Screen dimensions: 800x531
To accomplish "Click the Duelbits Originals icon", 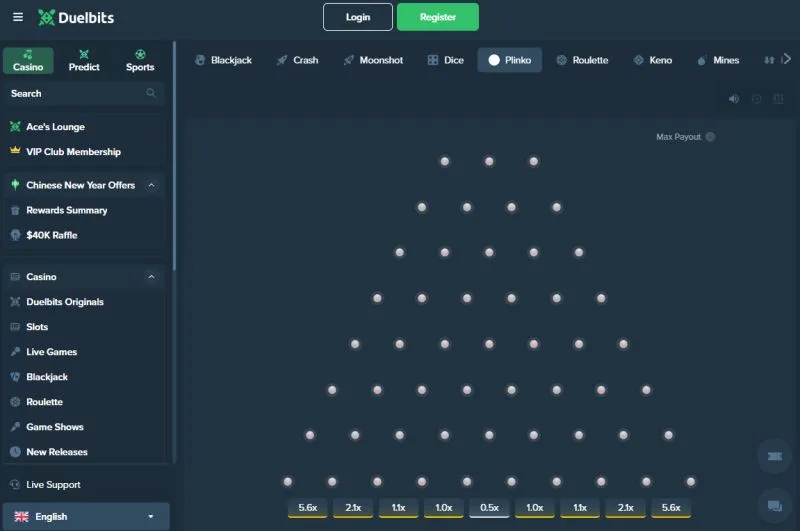I will tap(15, 301).
